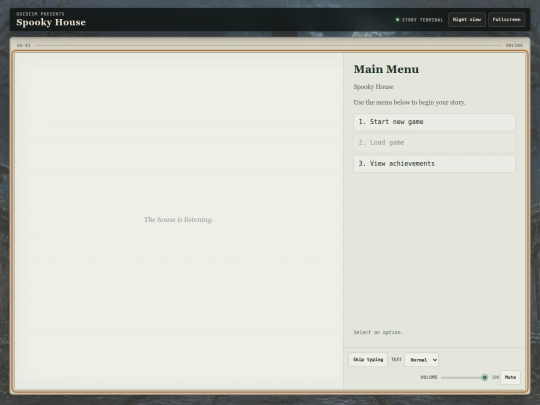Open the text speed Normal dropdown

(x=422, y=360)
